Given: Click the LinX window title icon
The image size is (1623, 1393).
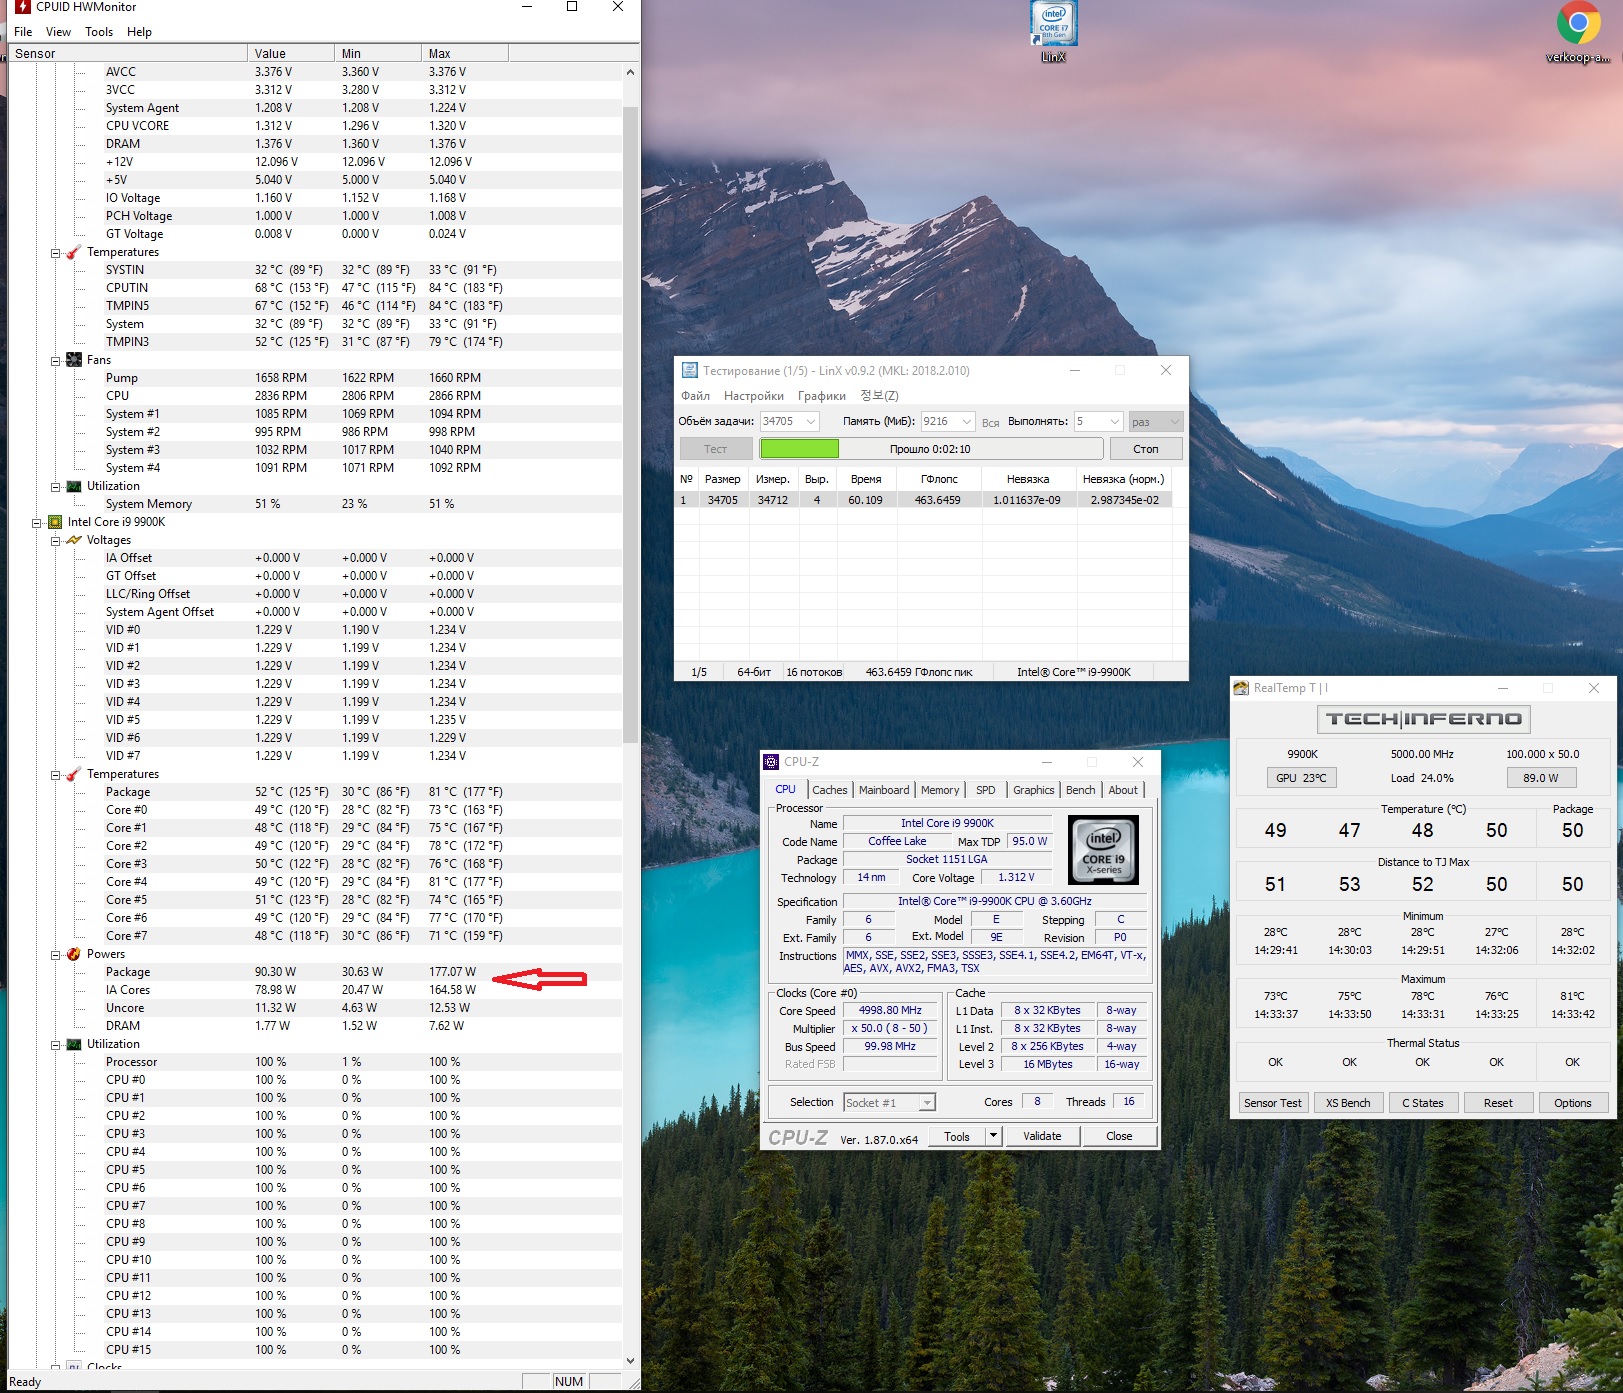Looking at the screenshot, I should click(689, 370).
